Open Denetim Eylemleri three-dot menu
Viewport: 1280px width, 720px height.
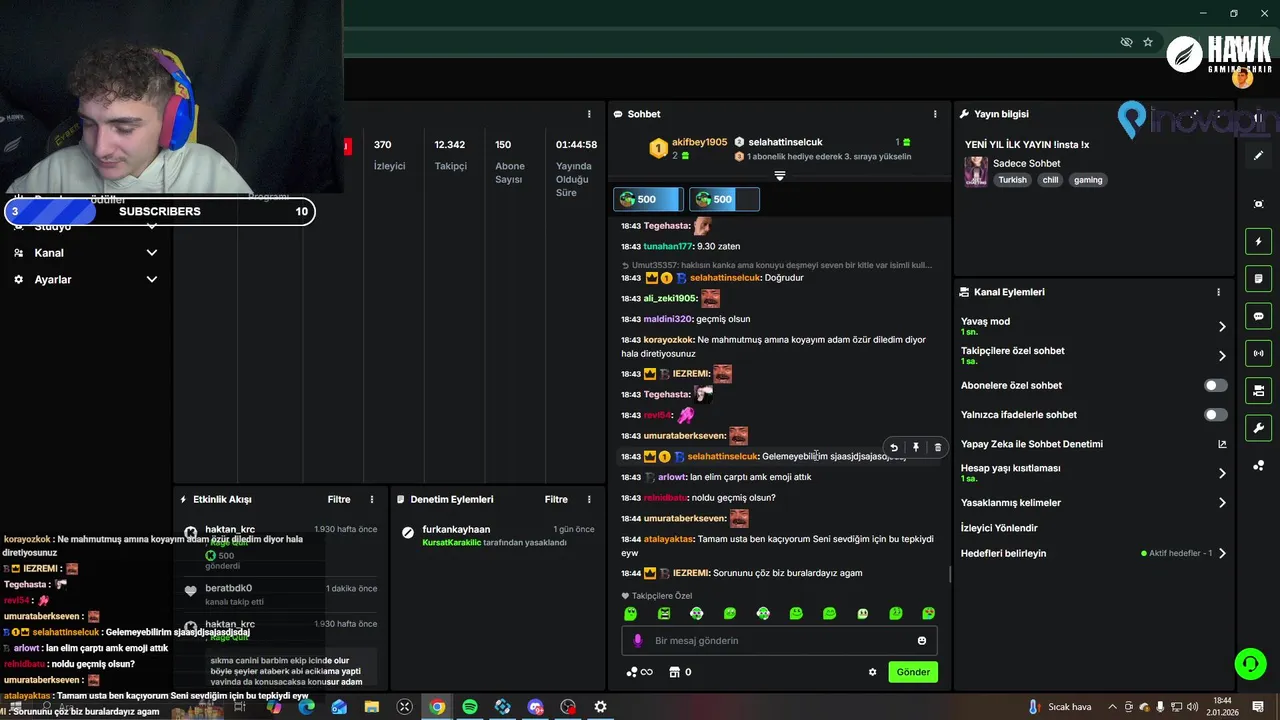coord(589,499)
